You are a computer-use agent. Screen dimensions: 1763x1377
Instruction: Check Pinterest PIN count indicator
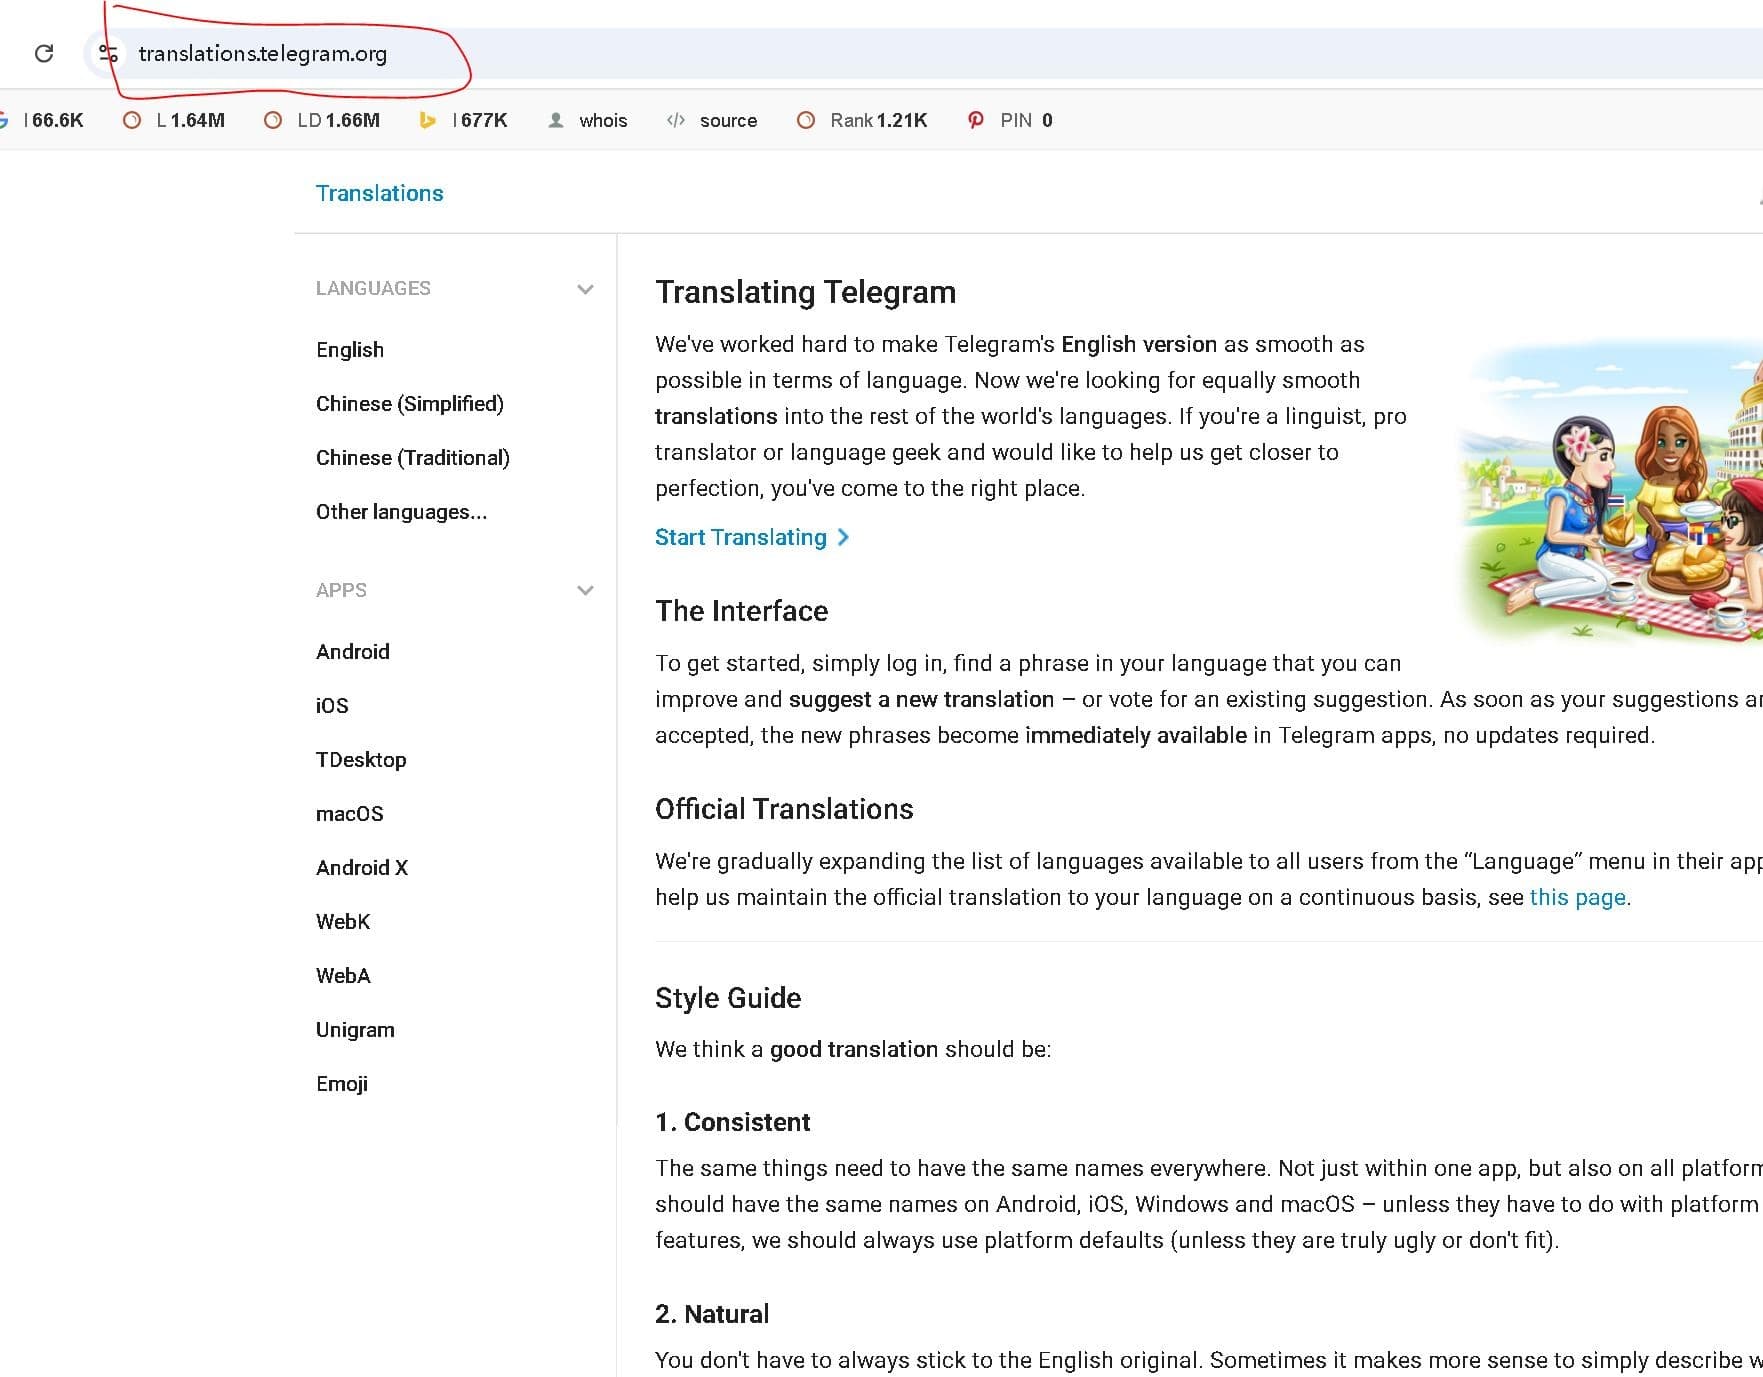click(1010, 120)
